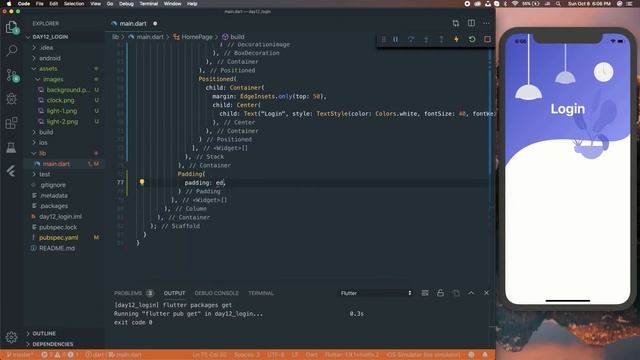Switch to the OUTPUT panel tab

(174, 293)
